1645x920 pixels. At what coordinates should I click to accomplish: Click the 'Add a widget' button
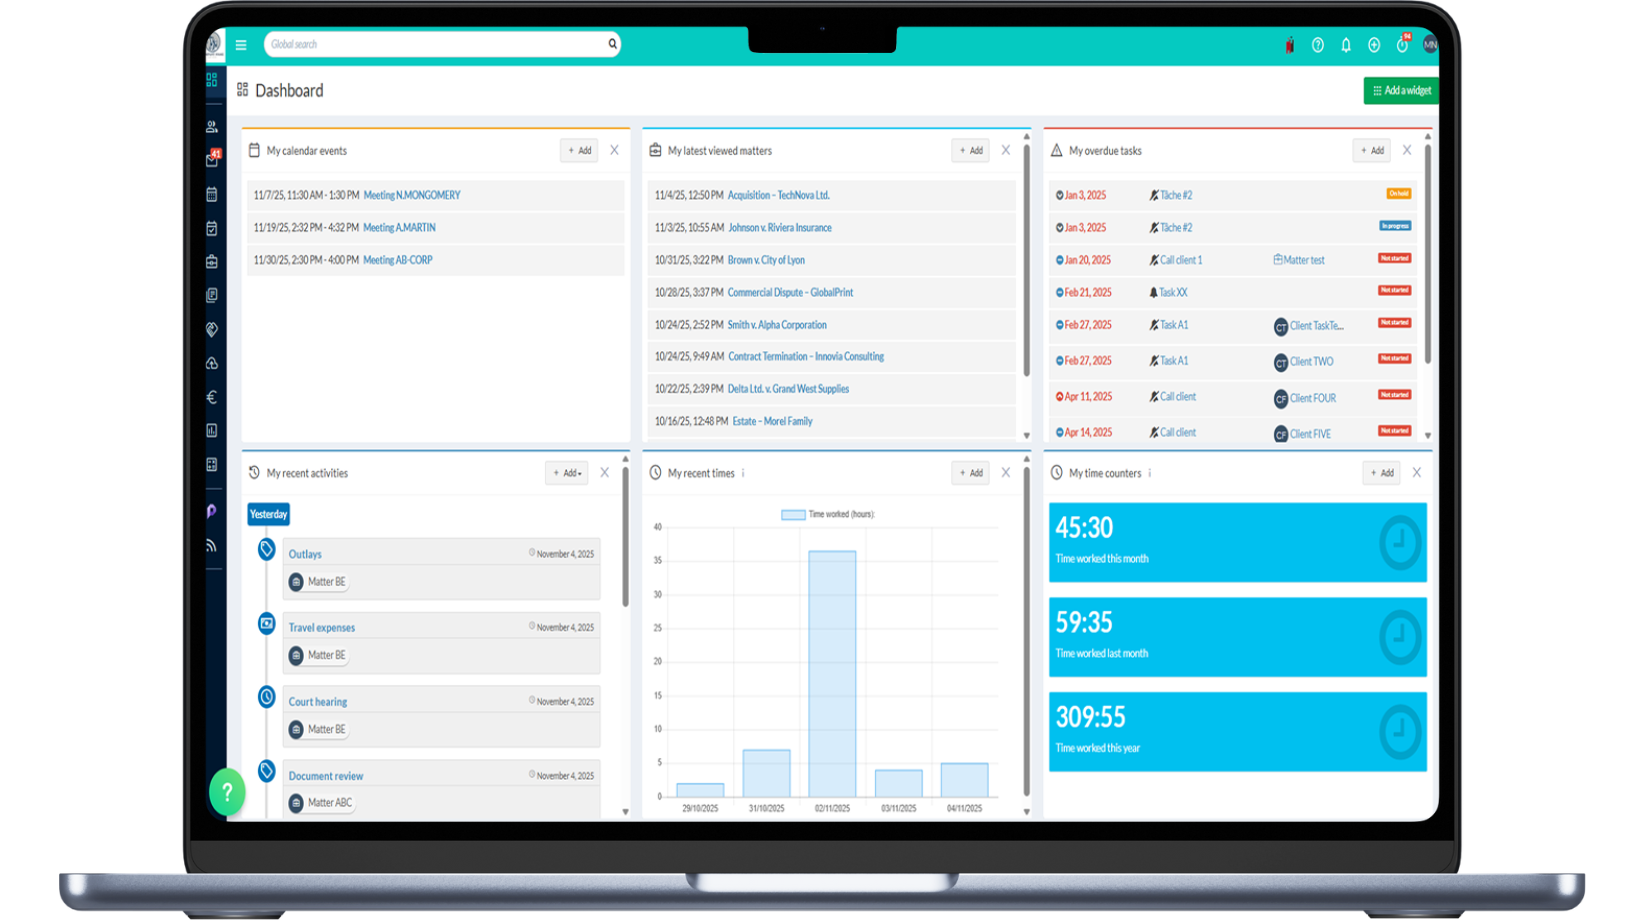click(x=1401, y=91)
